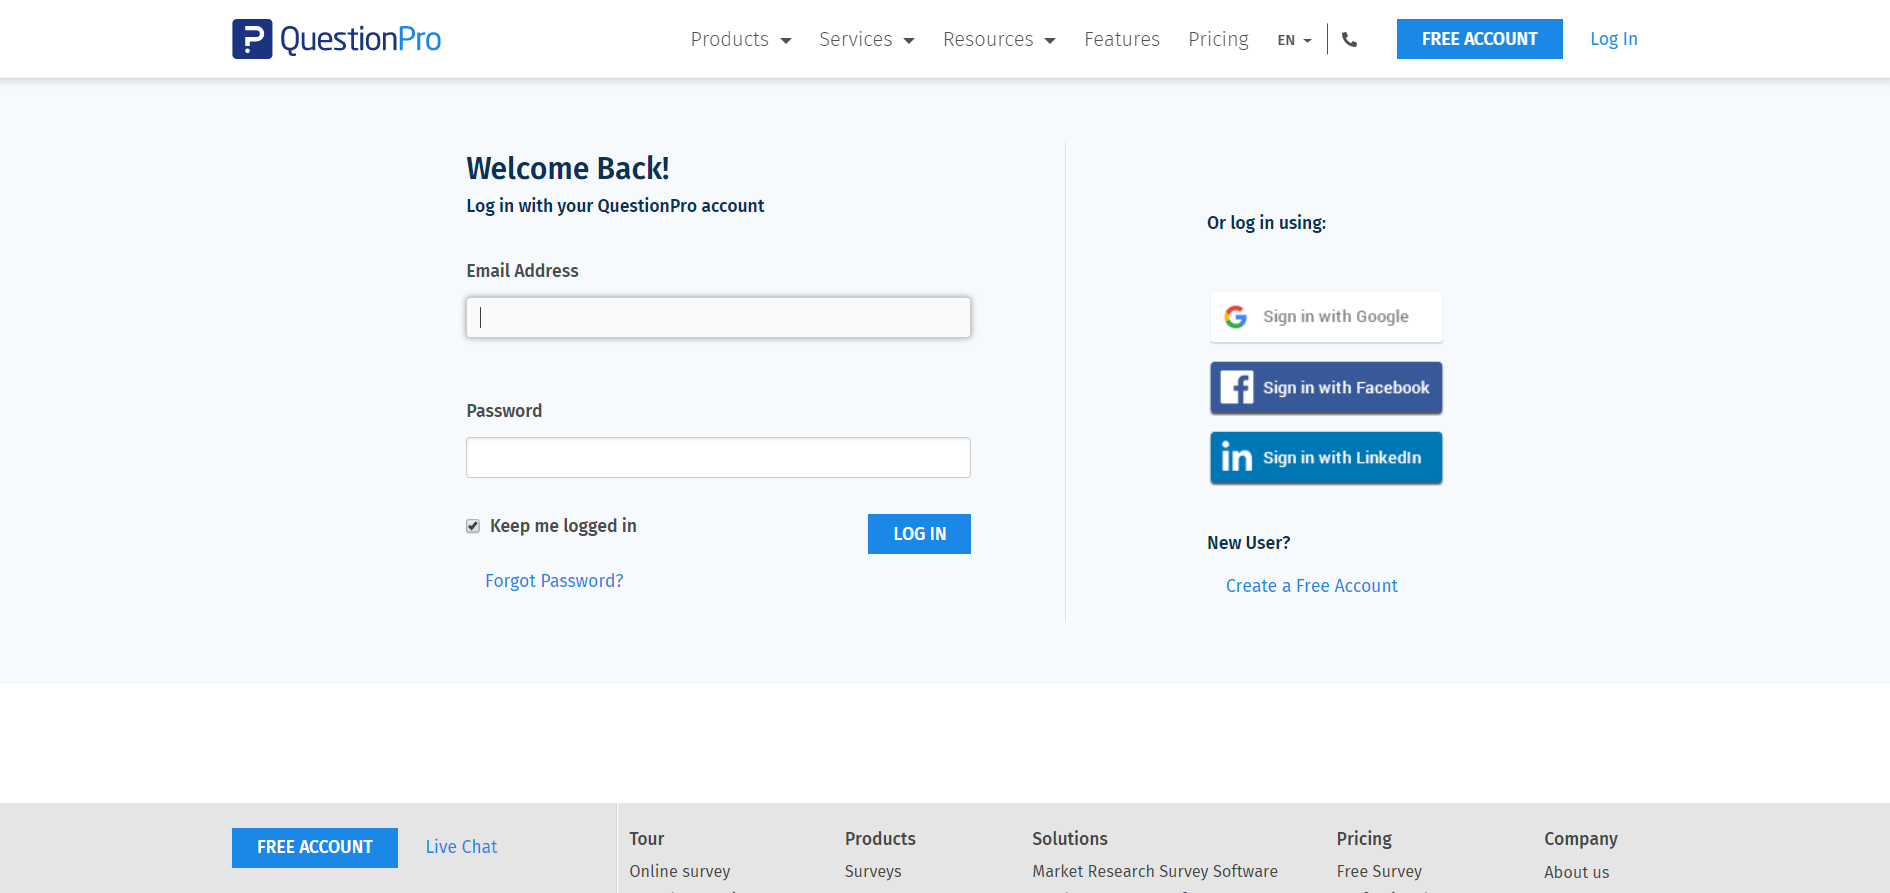The height and width of the screenshot is (893, 1890).
Task: Click Company footer heading
Action: click(1581, 839)
